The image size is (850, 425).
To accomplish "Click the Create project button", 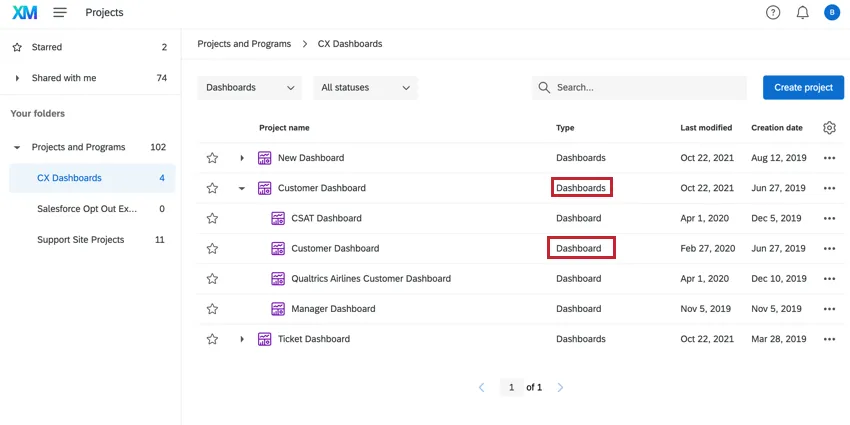I will (803, 88).
